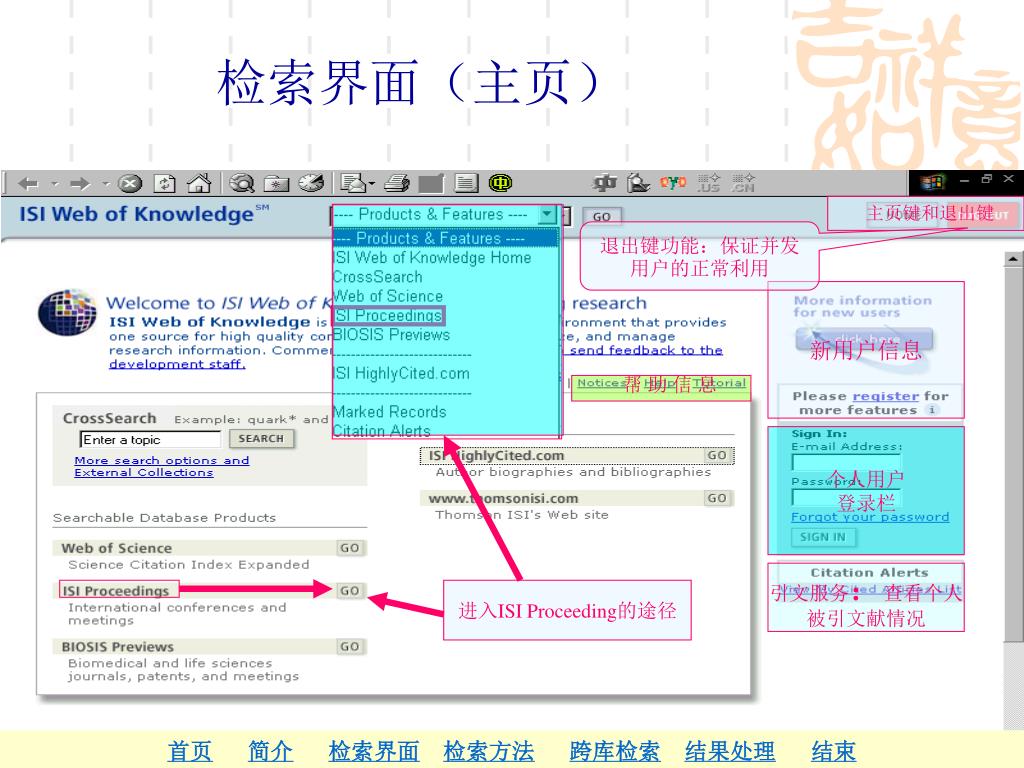Click the Password input field
1024x768 pixels.
[846, 498]
